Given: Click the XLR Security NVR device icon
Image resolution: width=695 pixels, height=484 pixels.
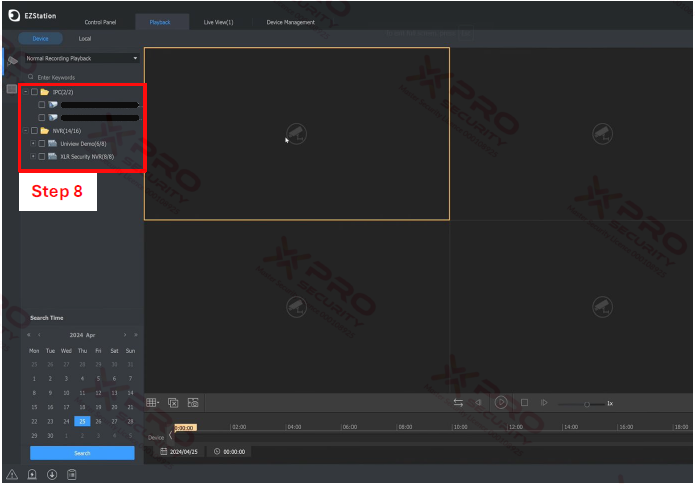Looking at the screenshot, I should pos(53,156).
